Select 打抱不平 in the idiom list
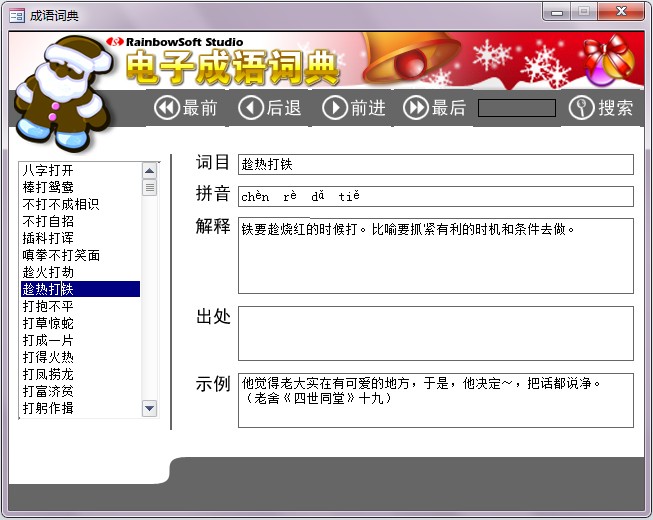Image resolution: width=653 pixels, height=520 pixels. pos(80,306)
